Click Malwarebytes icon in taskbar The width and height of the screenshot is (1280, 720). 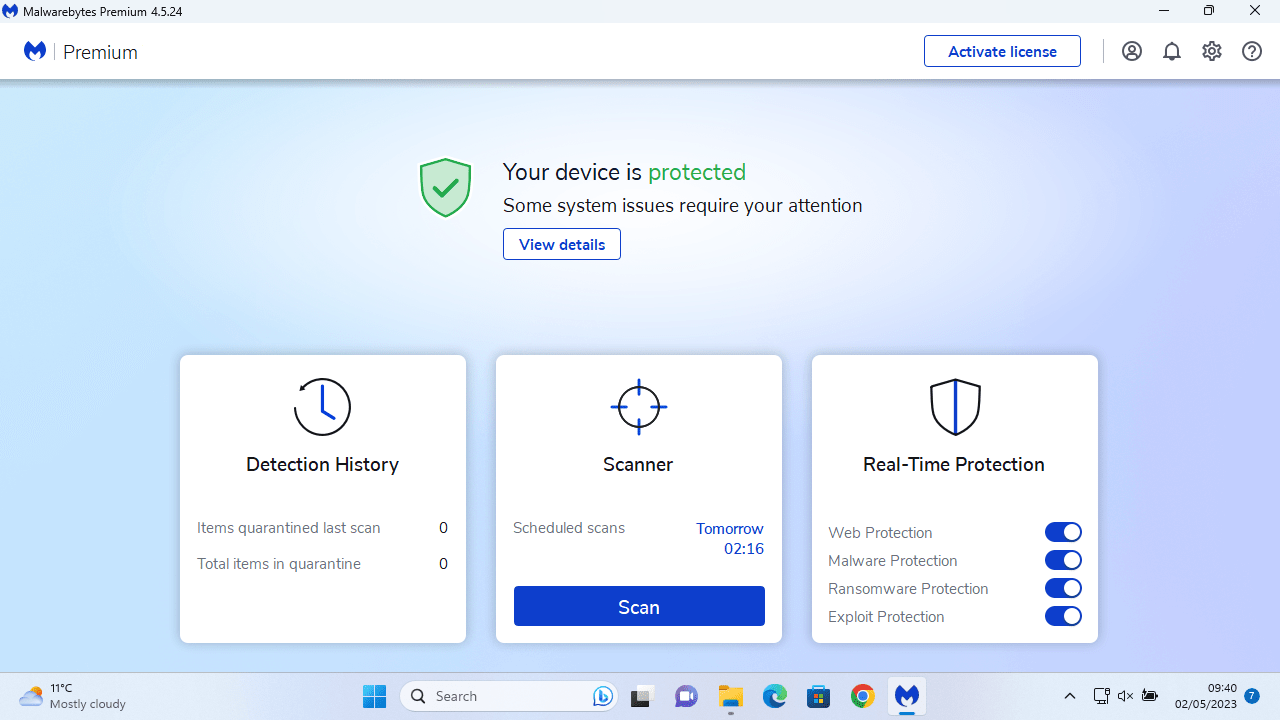pos(907,696)
